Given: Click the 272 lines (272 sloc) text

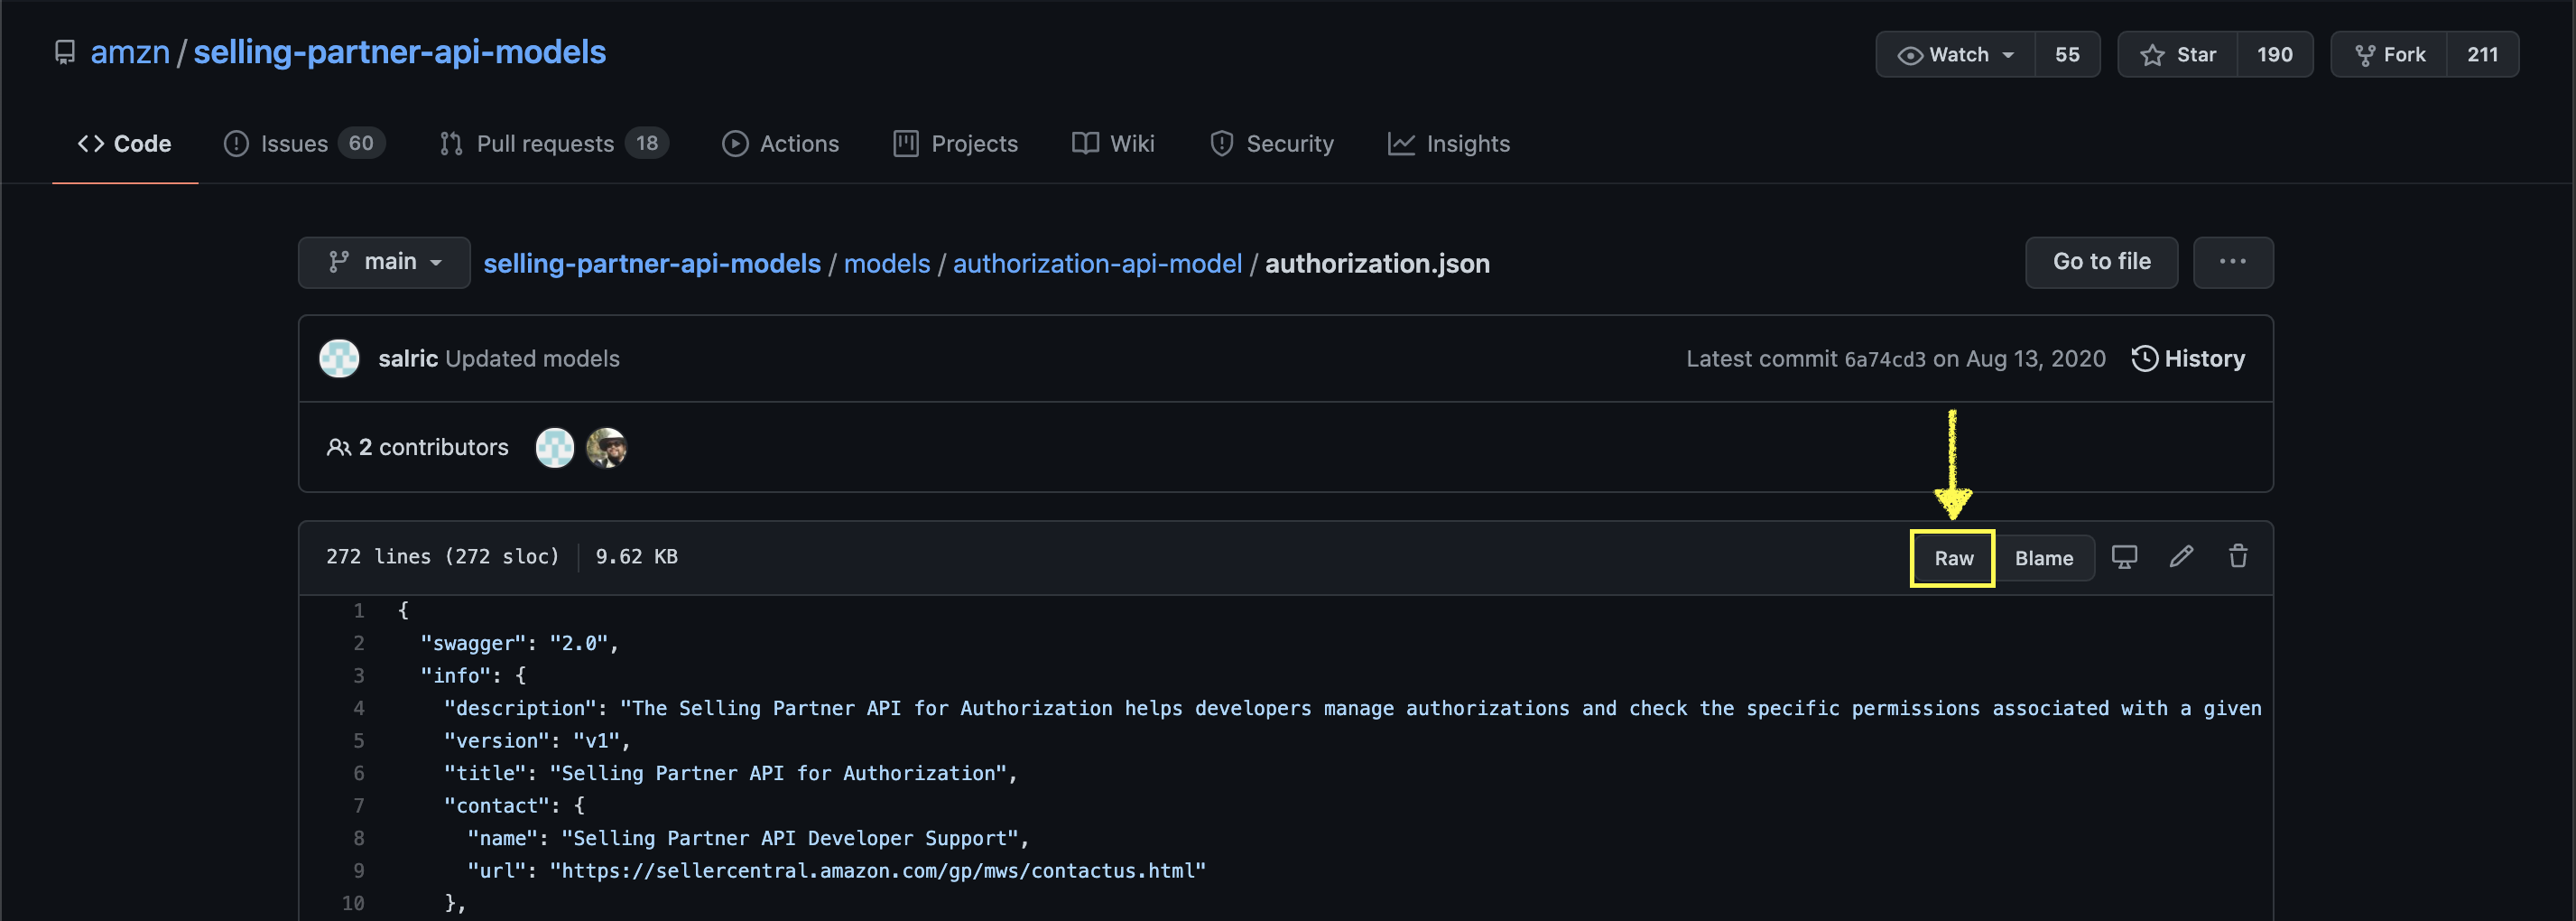Looking at the screenshot, I should (x=442, y=557).
